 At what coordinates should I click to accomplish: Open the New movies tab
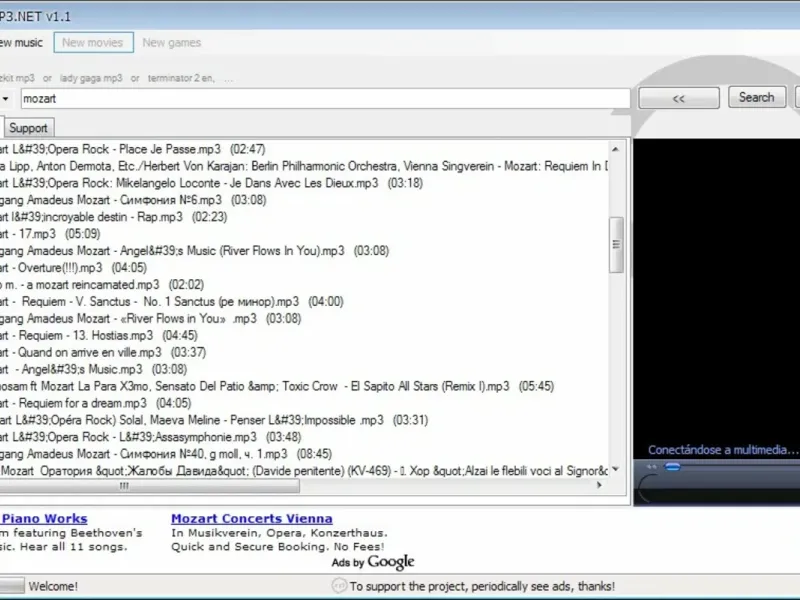click(x=93, y=42)
